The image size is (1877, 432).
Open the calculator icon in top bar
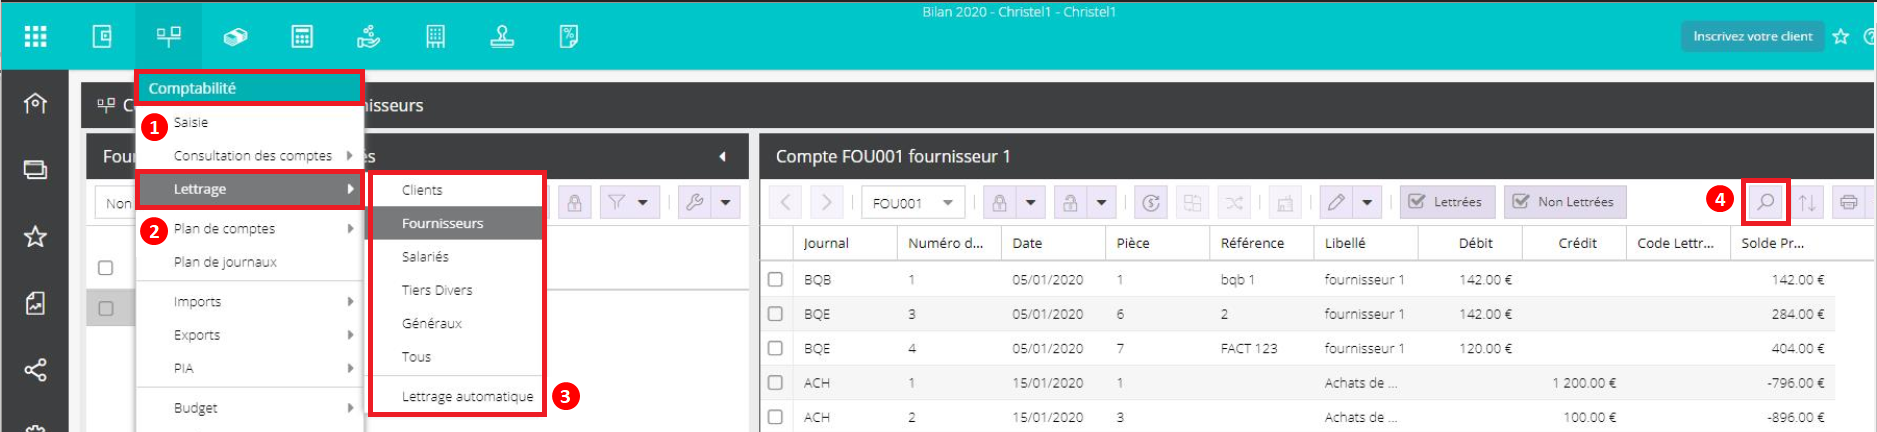pyautogui.click(x=302, y=37)
